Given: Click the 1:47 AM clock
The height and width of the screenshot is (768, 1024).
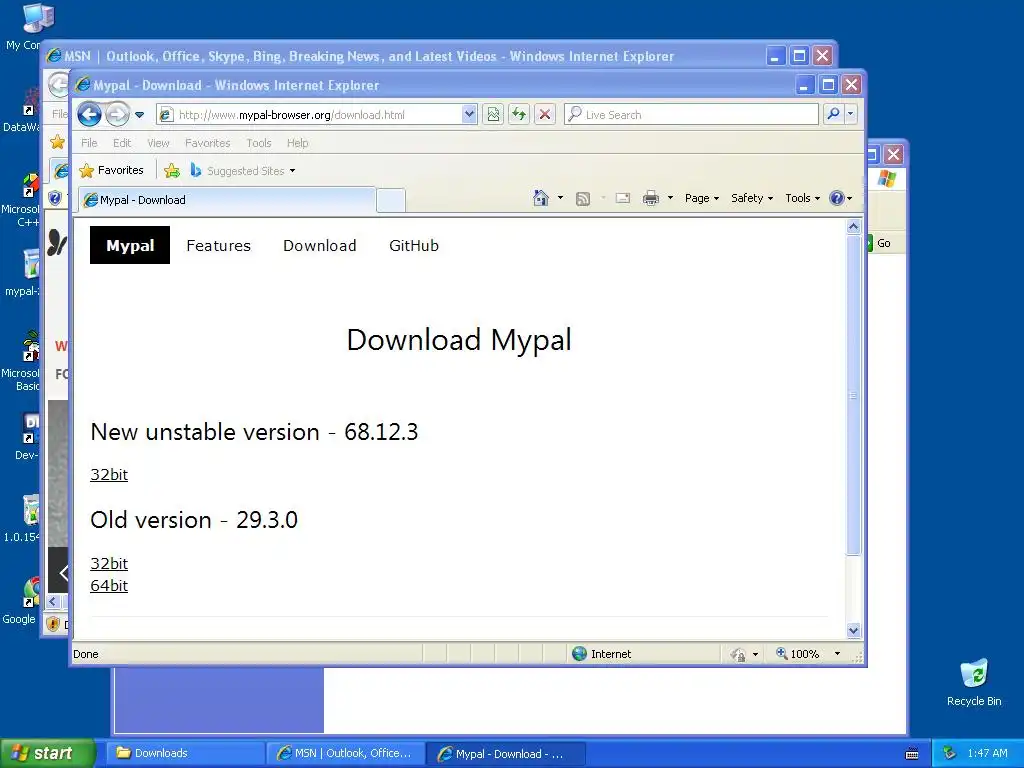Looking at the screenshot, I should coord(987,754).
